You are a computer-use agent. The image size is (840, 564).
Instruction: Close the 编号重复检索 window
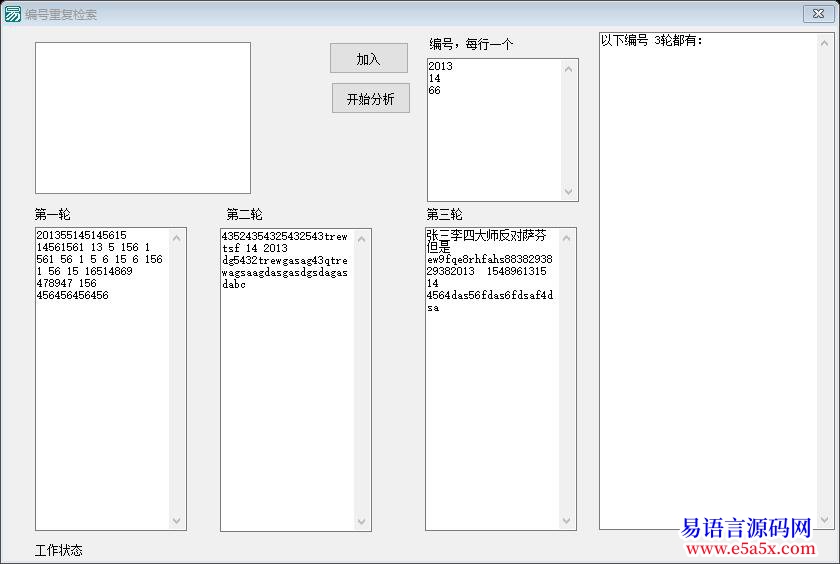(x=818, y=13)
